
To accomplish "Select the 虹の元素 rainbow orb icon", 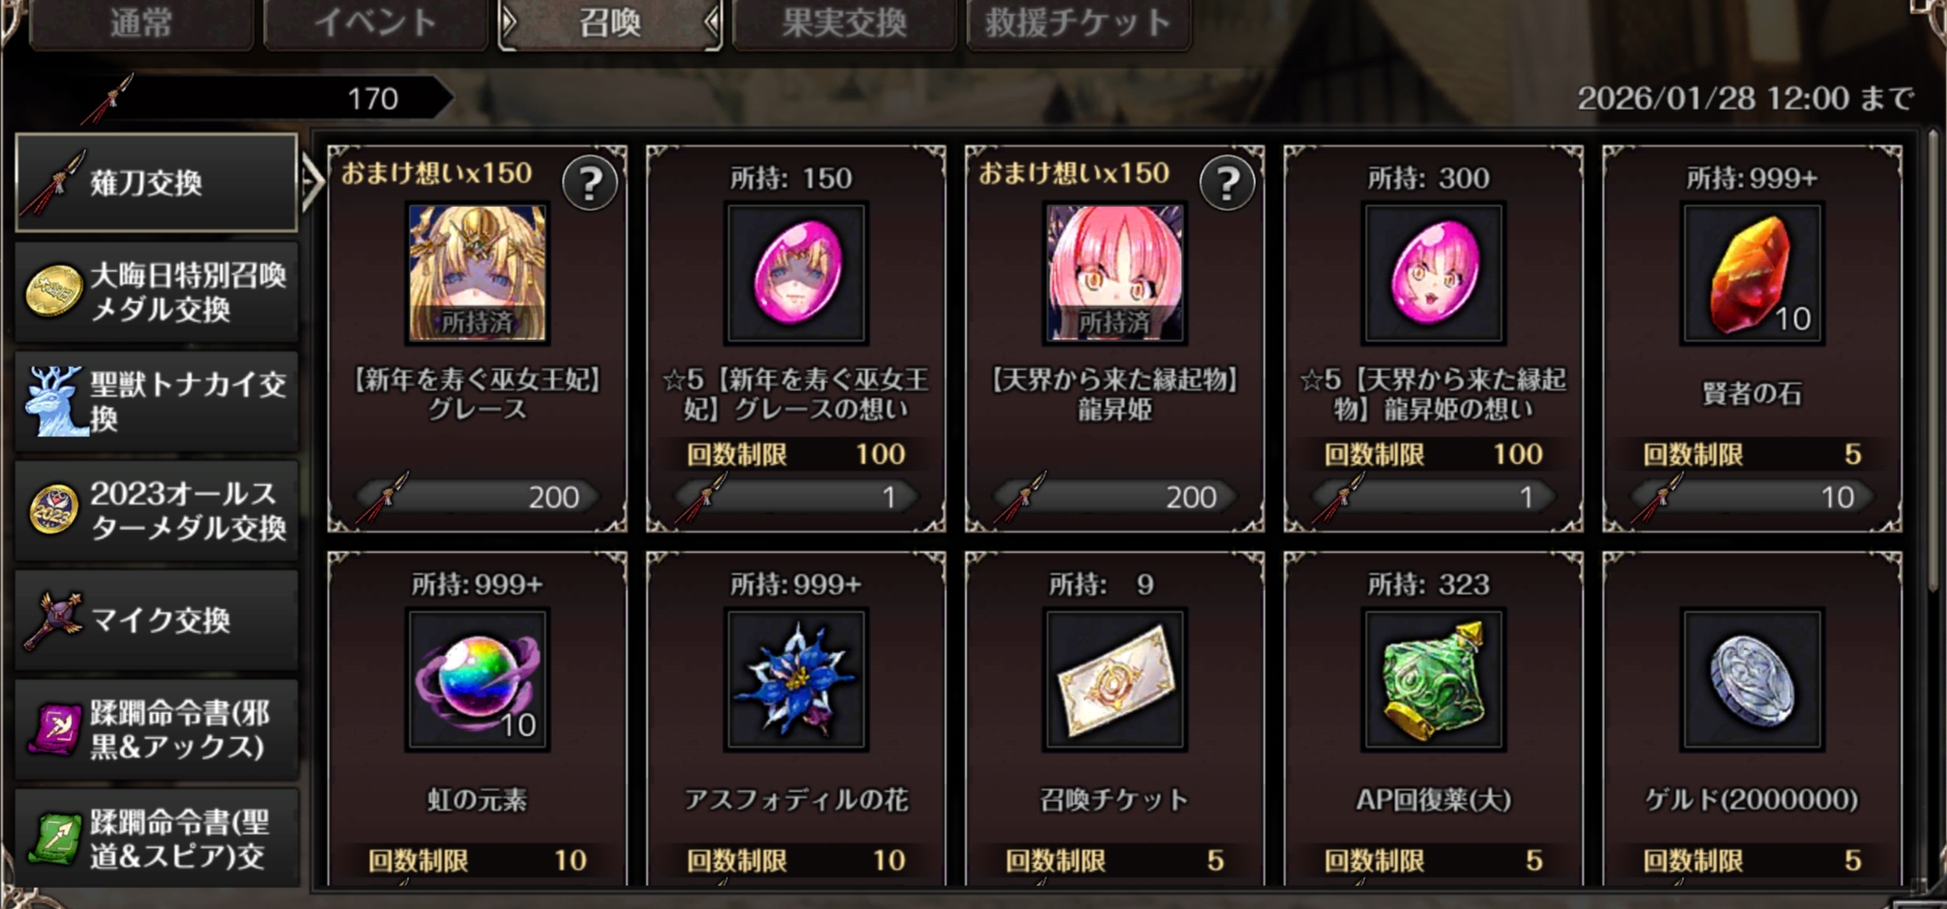I will (477, 680).
